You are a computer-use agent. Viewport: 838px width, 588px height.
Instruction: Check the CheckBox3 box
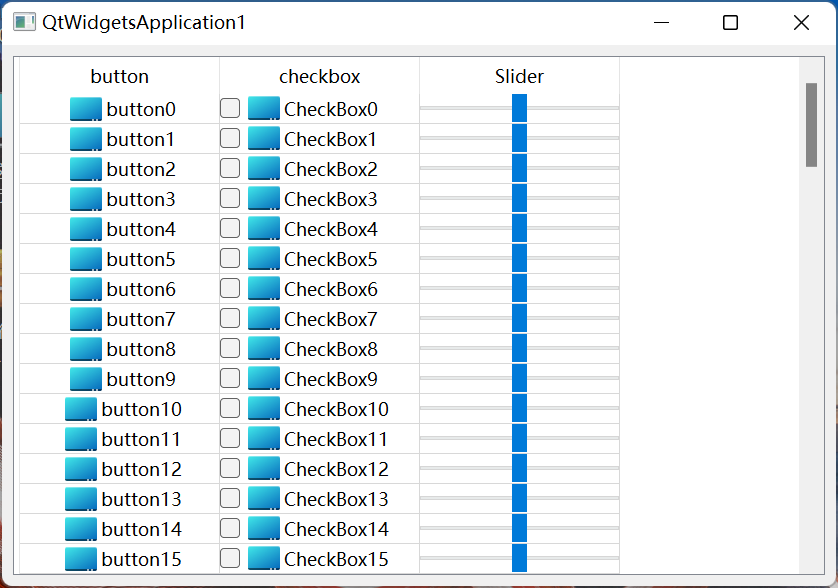230,198
